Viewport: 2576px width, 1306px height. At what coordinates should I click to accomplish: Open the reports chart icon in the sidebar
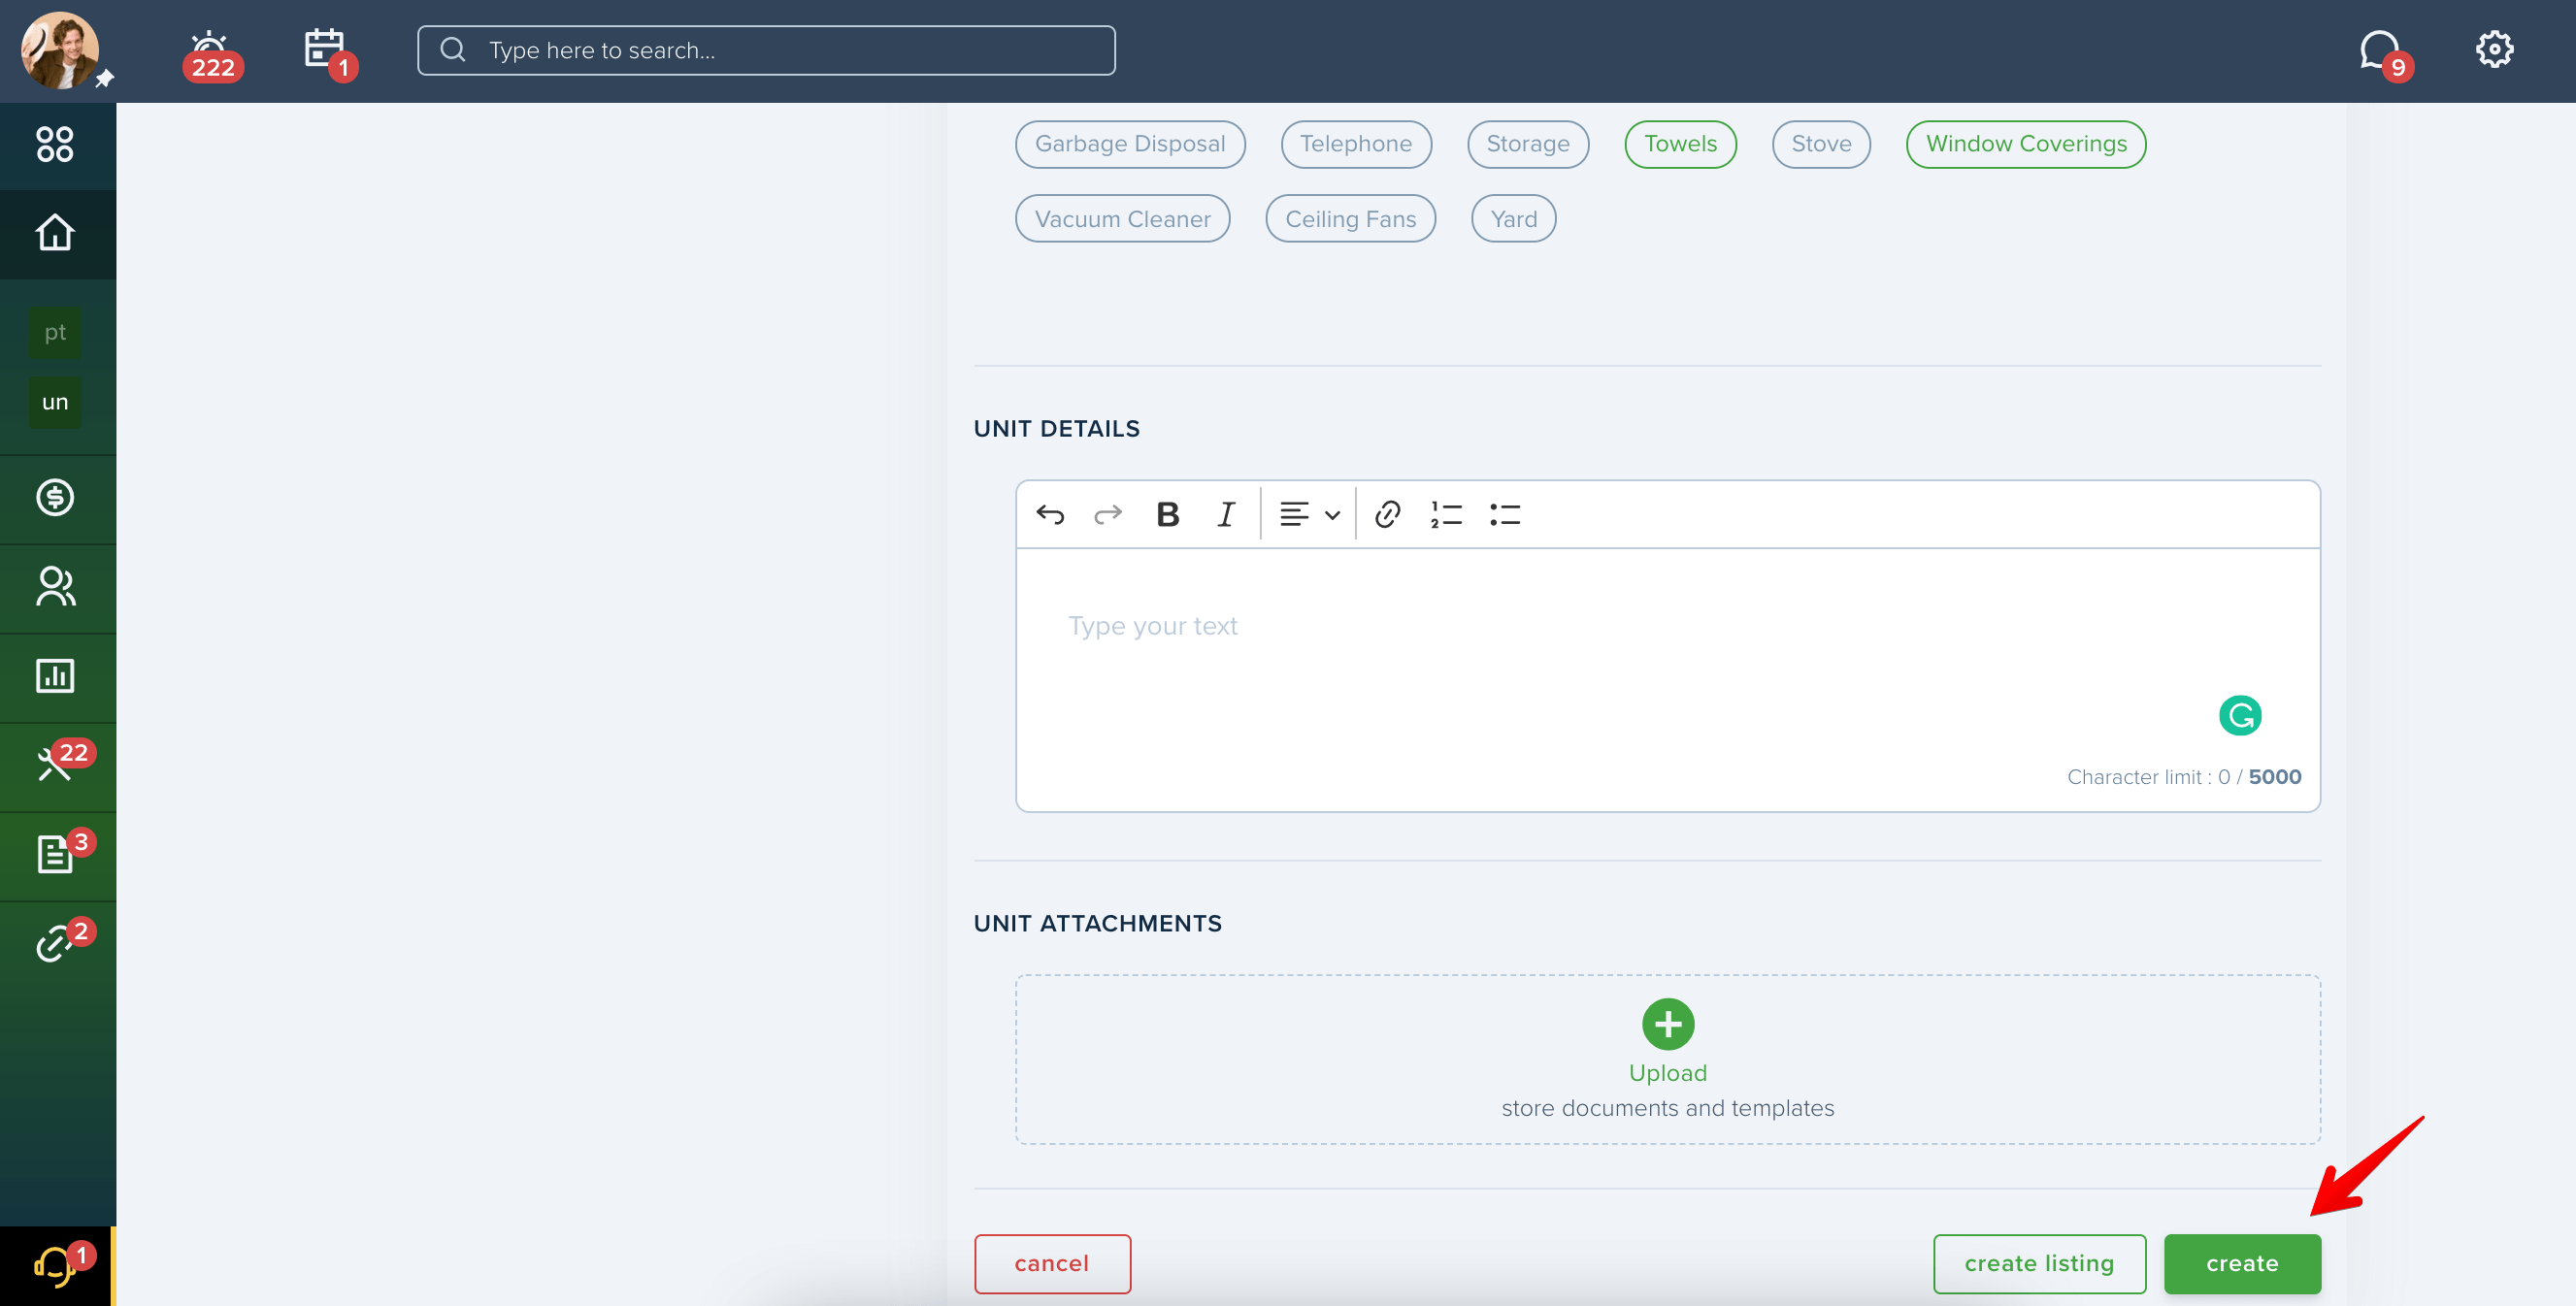[x=55, y=676]
